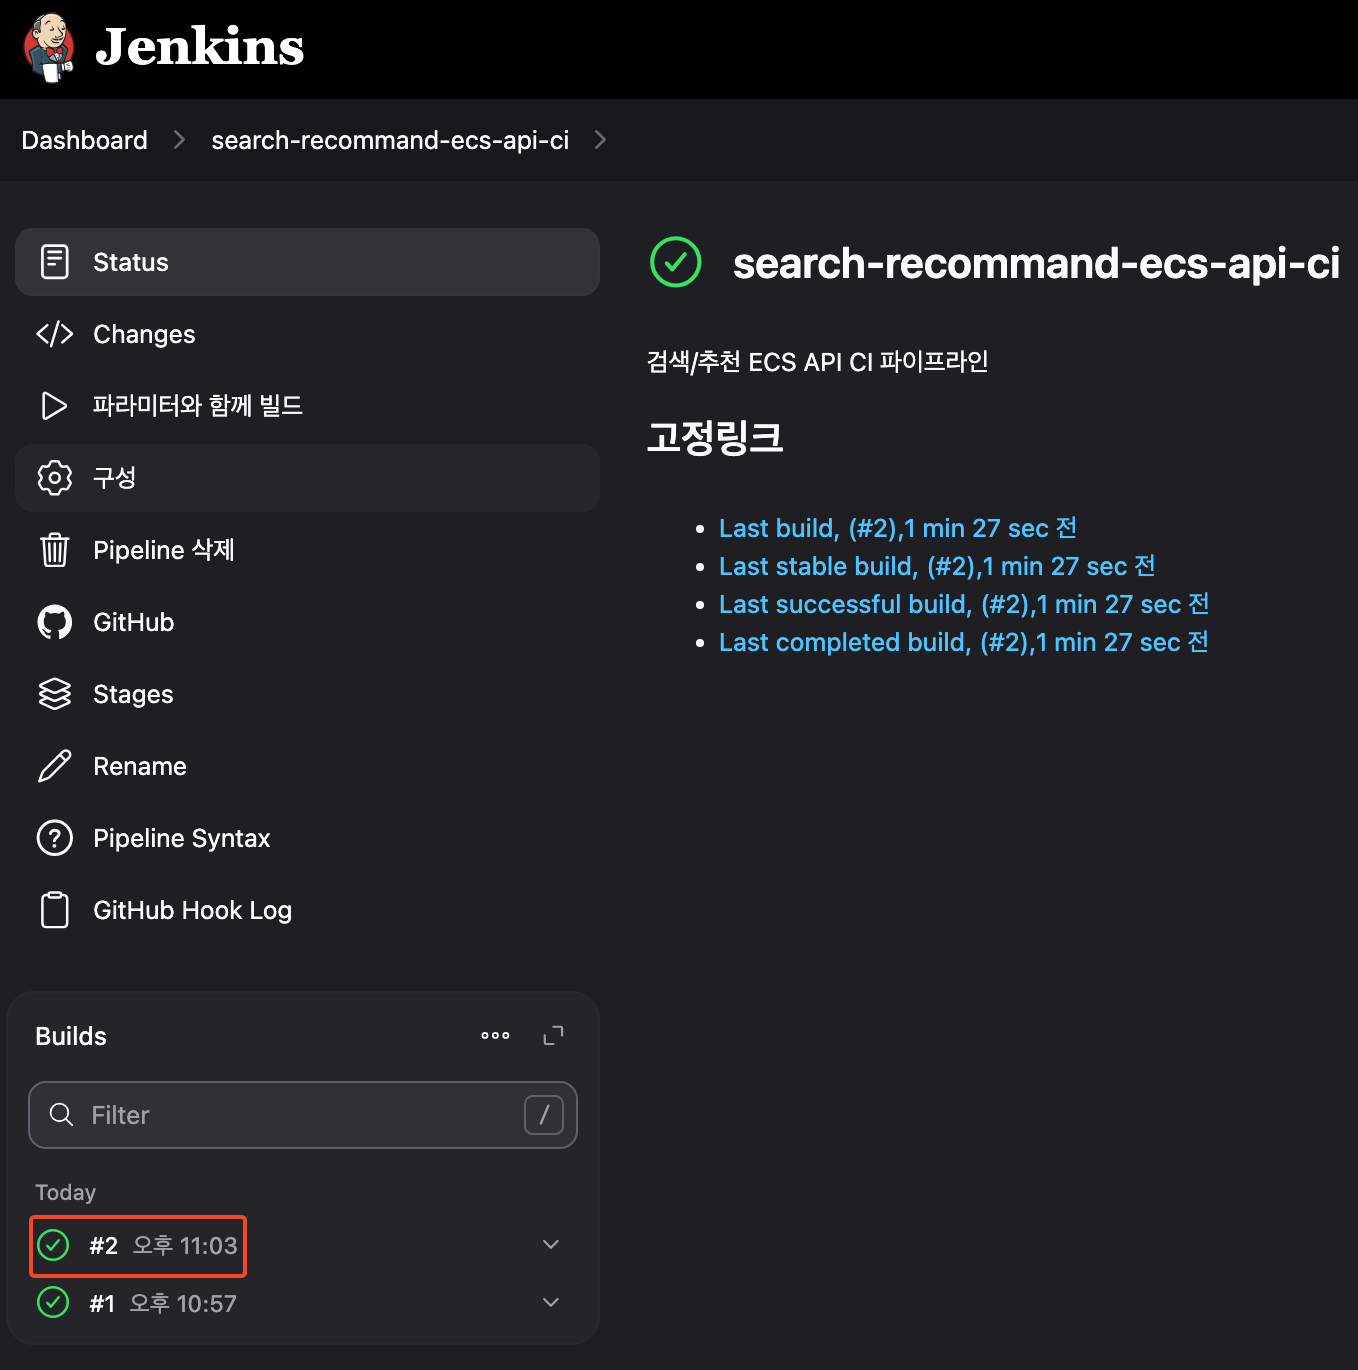Click the green success icon beside project title
Viewport: 1358px width, 1370px height.
(676, 262)
